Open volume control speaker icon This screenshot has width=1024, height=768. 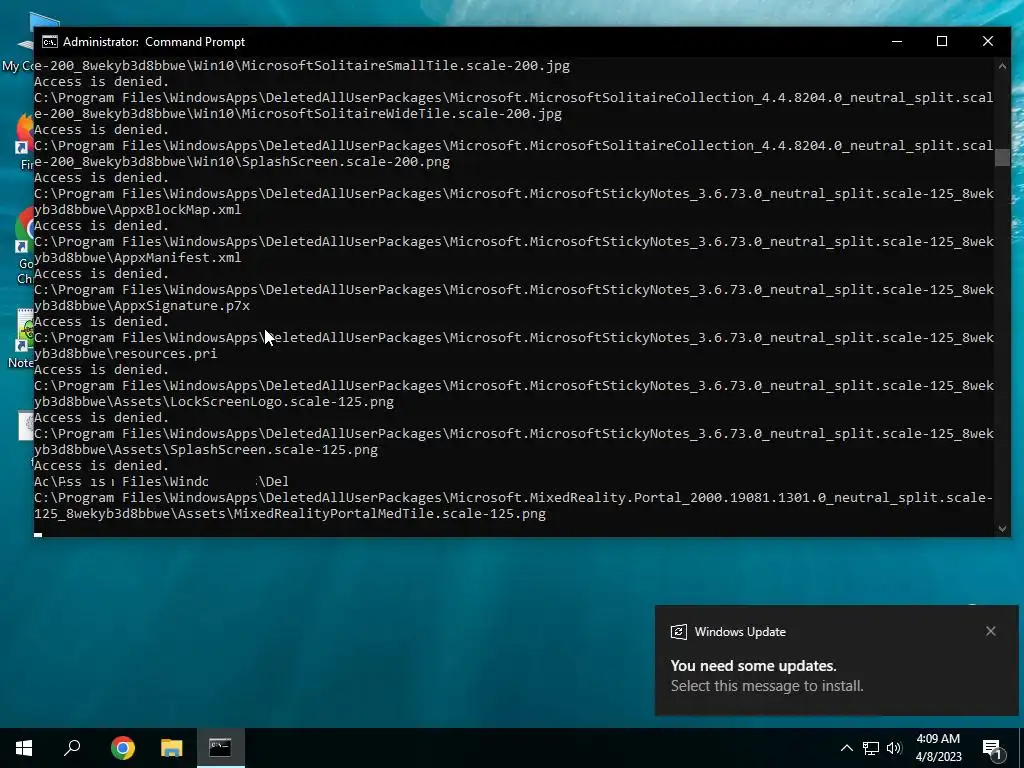coord(894,748)
